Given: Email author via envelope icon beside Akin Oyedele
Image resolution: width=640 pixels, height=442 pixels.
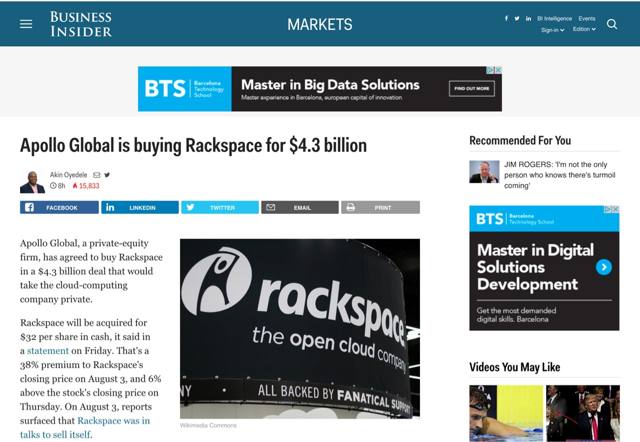Looking at the screenshot, I should 97,175.
